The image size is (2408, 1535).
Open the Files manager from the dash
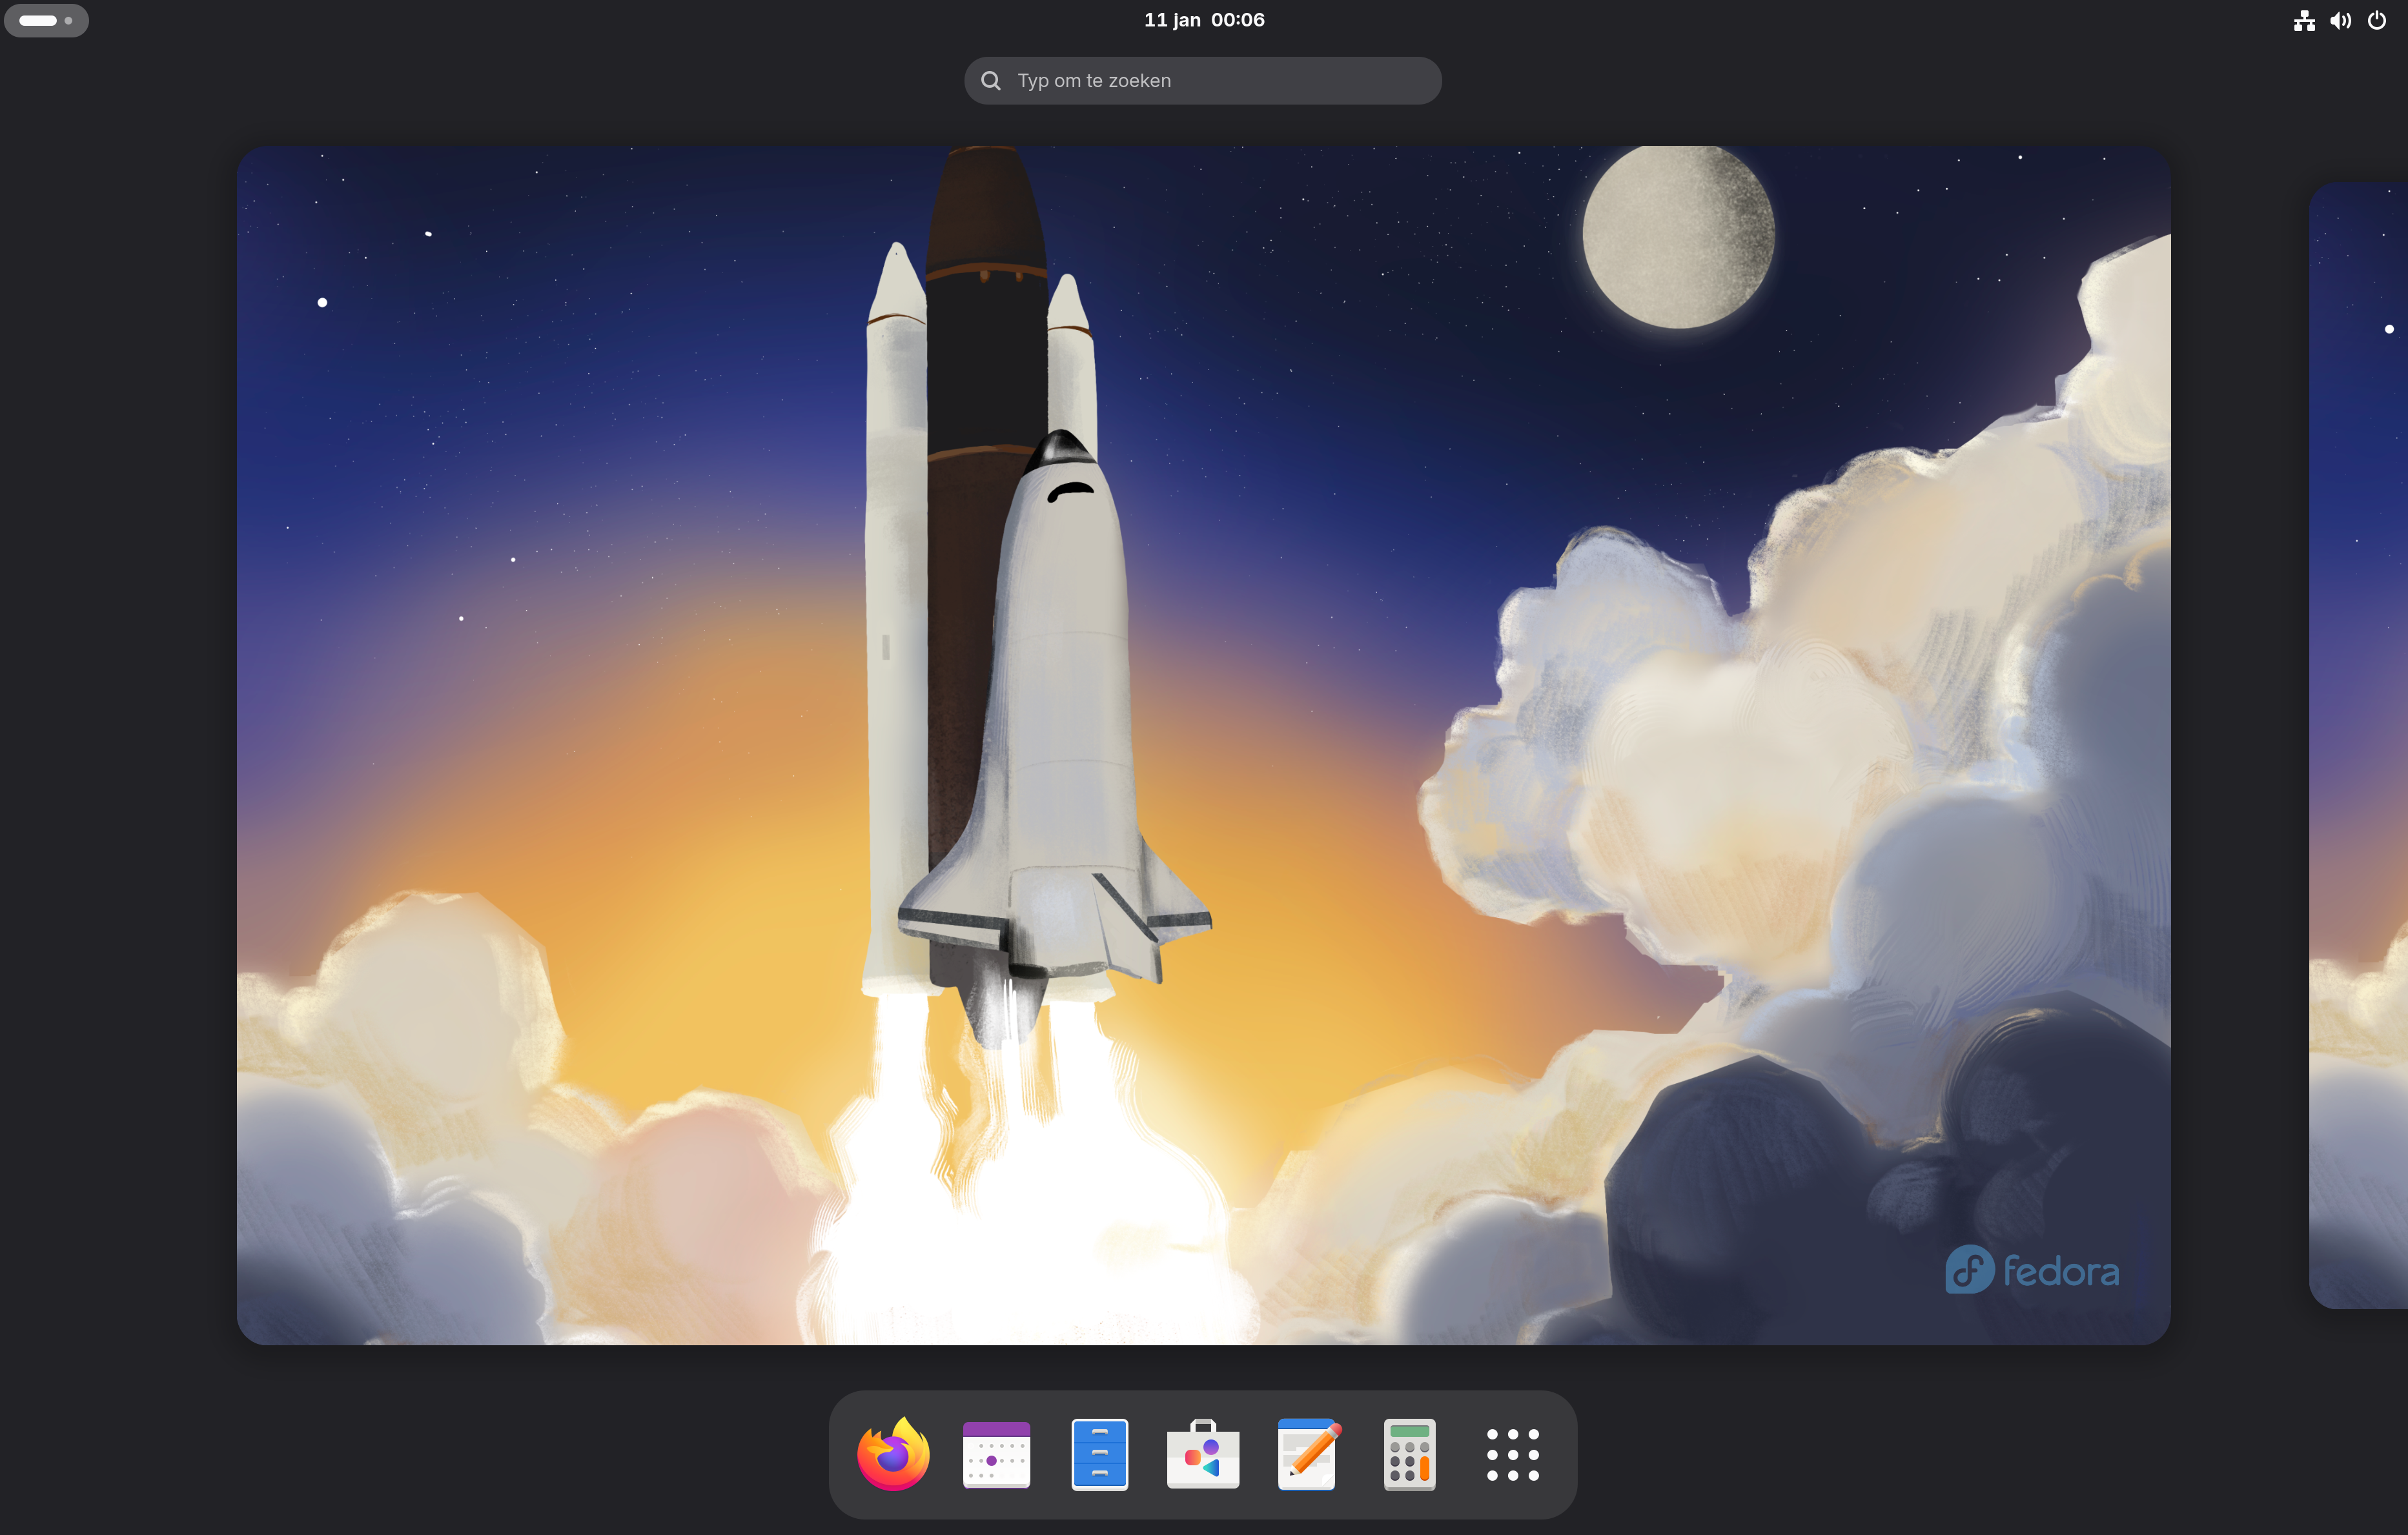click(x=1099, y=1454)
